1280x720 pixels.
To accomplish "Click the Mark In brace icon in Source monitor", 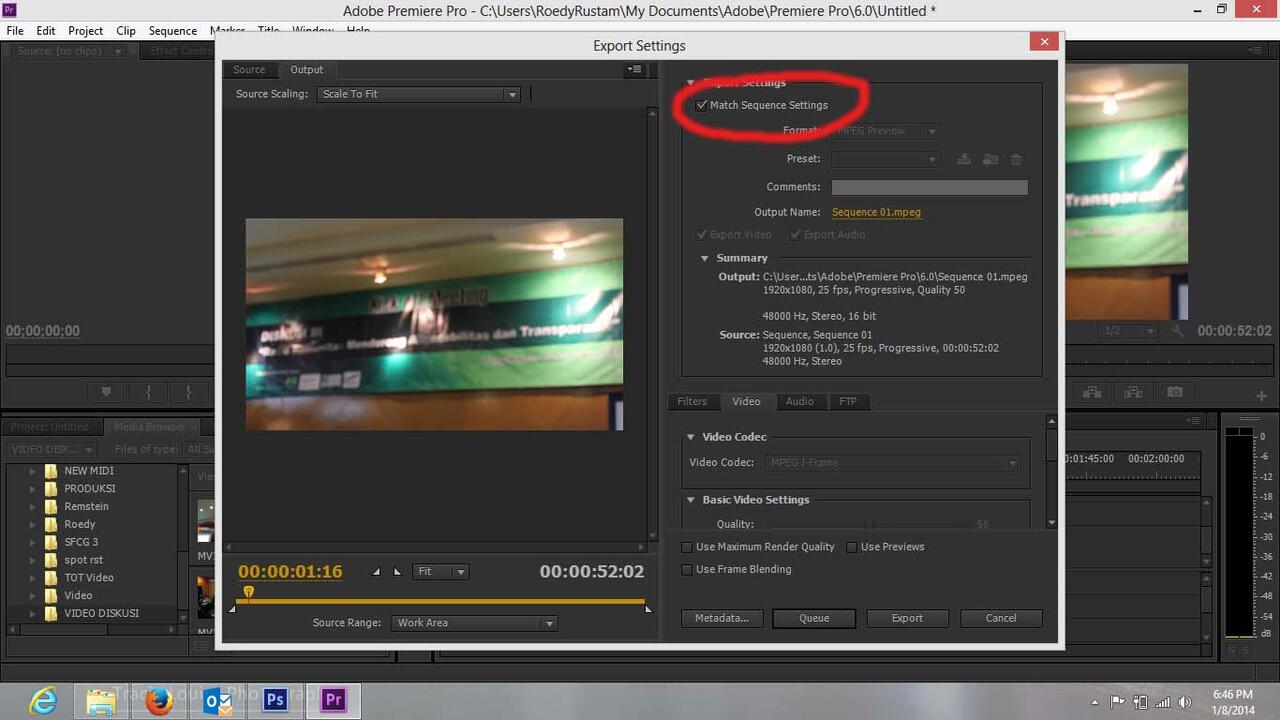I will 148,392.
